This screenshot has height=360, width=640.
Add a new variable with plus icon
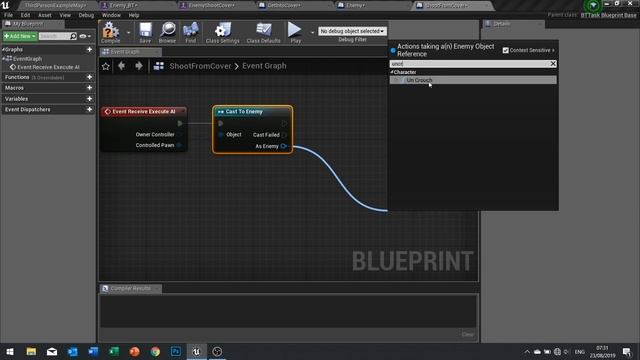[x=89, y=99]
